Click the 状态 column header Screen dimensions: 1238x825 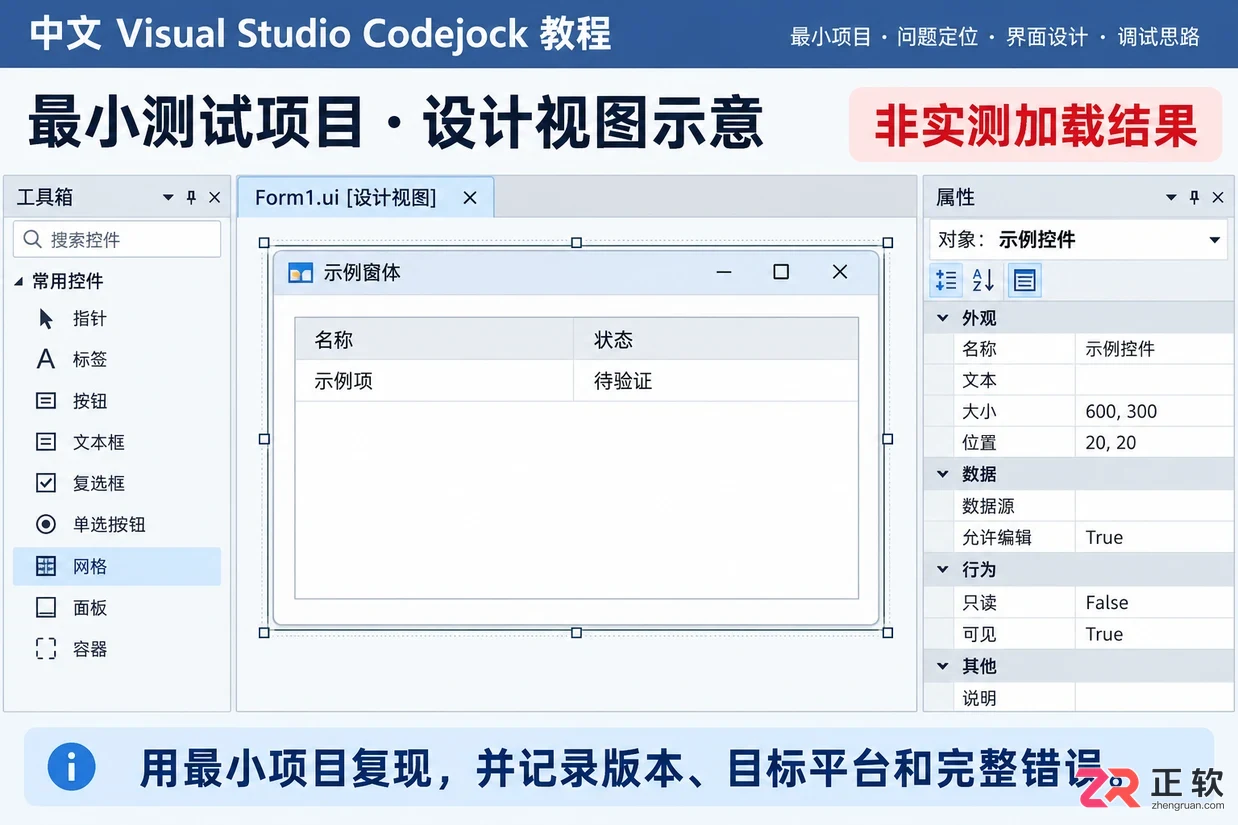(716, 340)
